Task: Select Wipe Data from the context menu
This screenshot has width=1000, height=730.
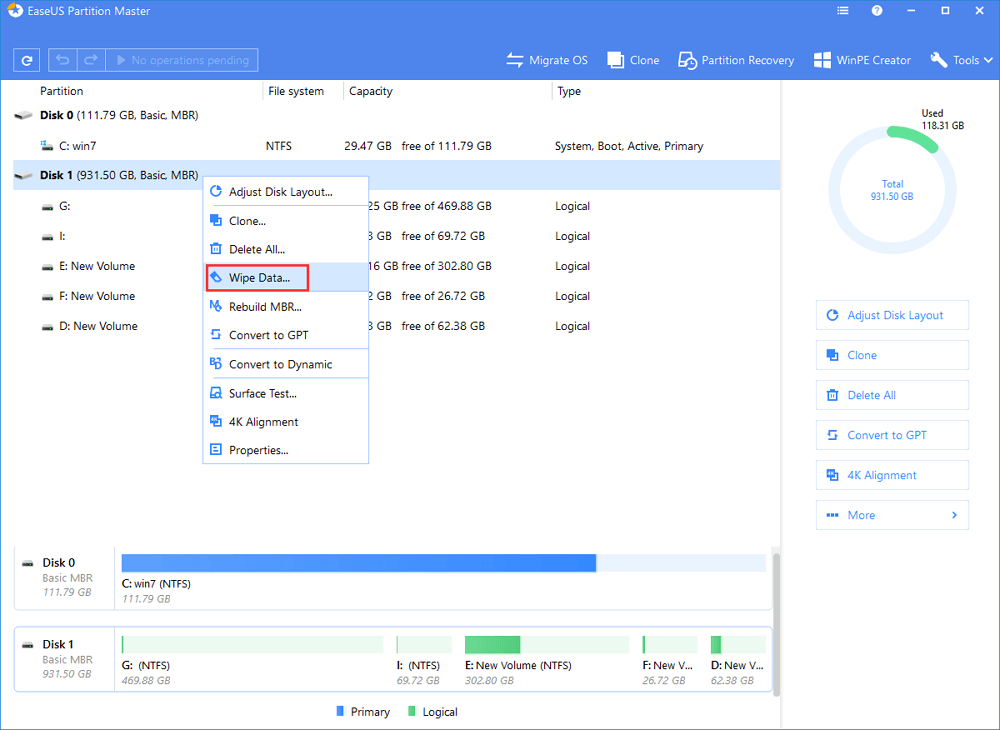Action: click(x=256, y=277)
